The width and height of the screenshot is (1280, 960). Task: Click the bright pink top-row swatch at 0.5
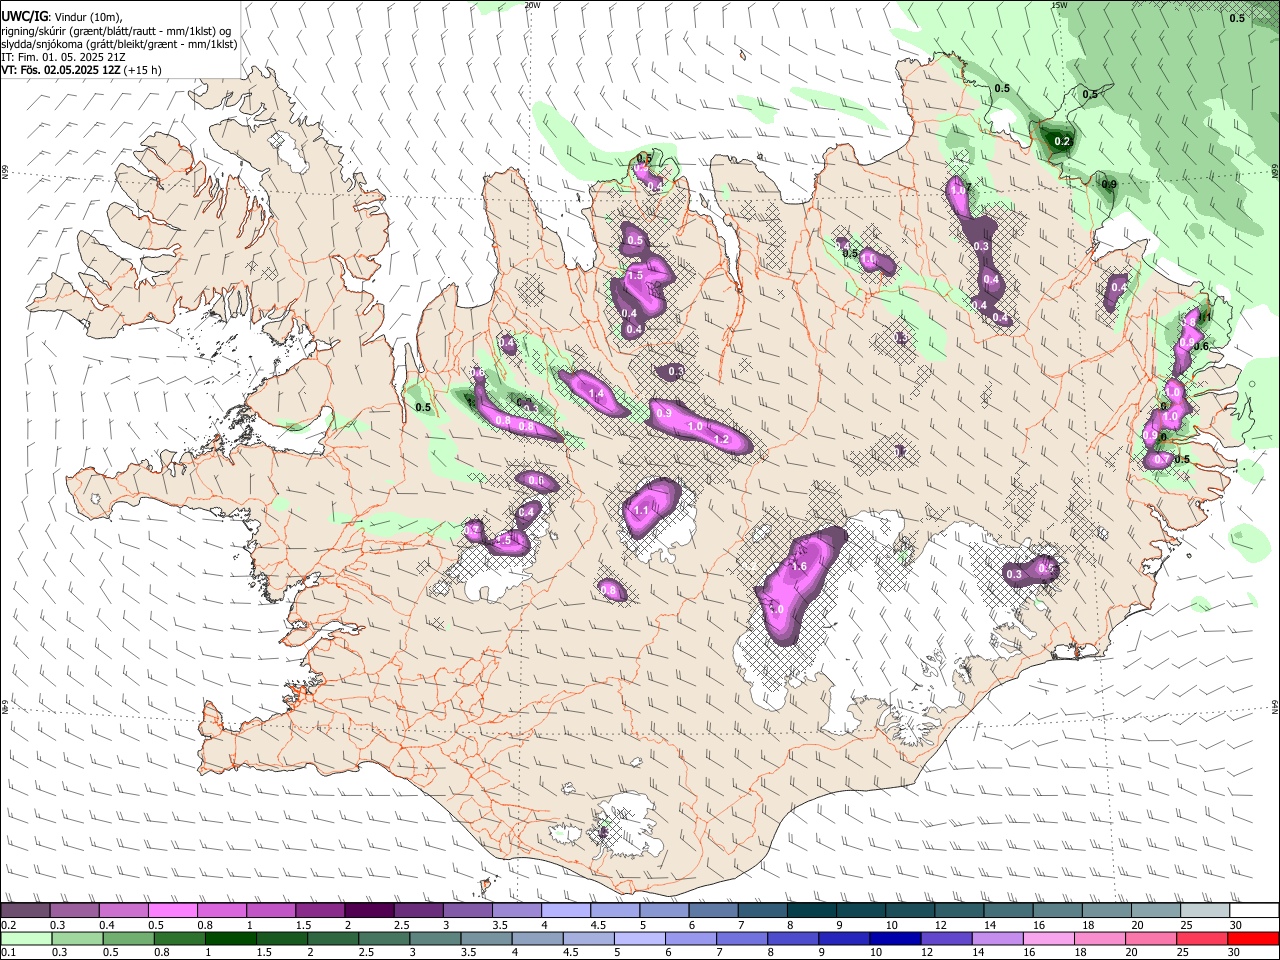point(172,911)
